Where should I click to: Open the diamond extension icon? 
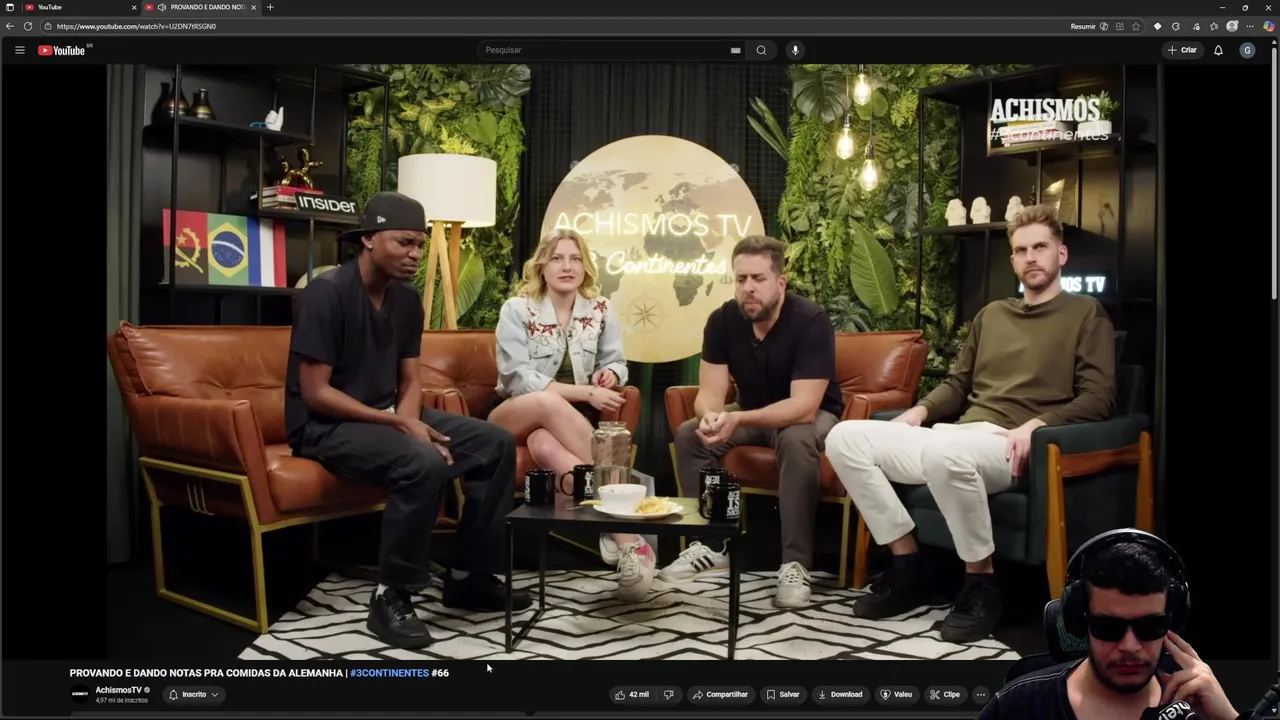(1158, 26)
